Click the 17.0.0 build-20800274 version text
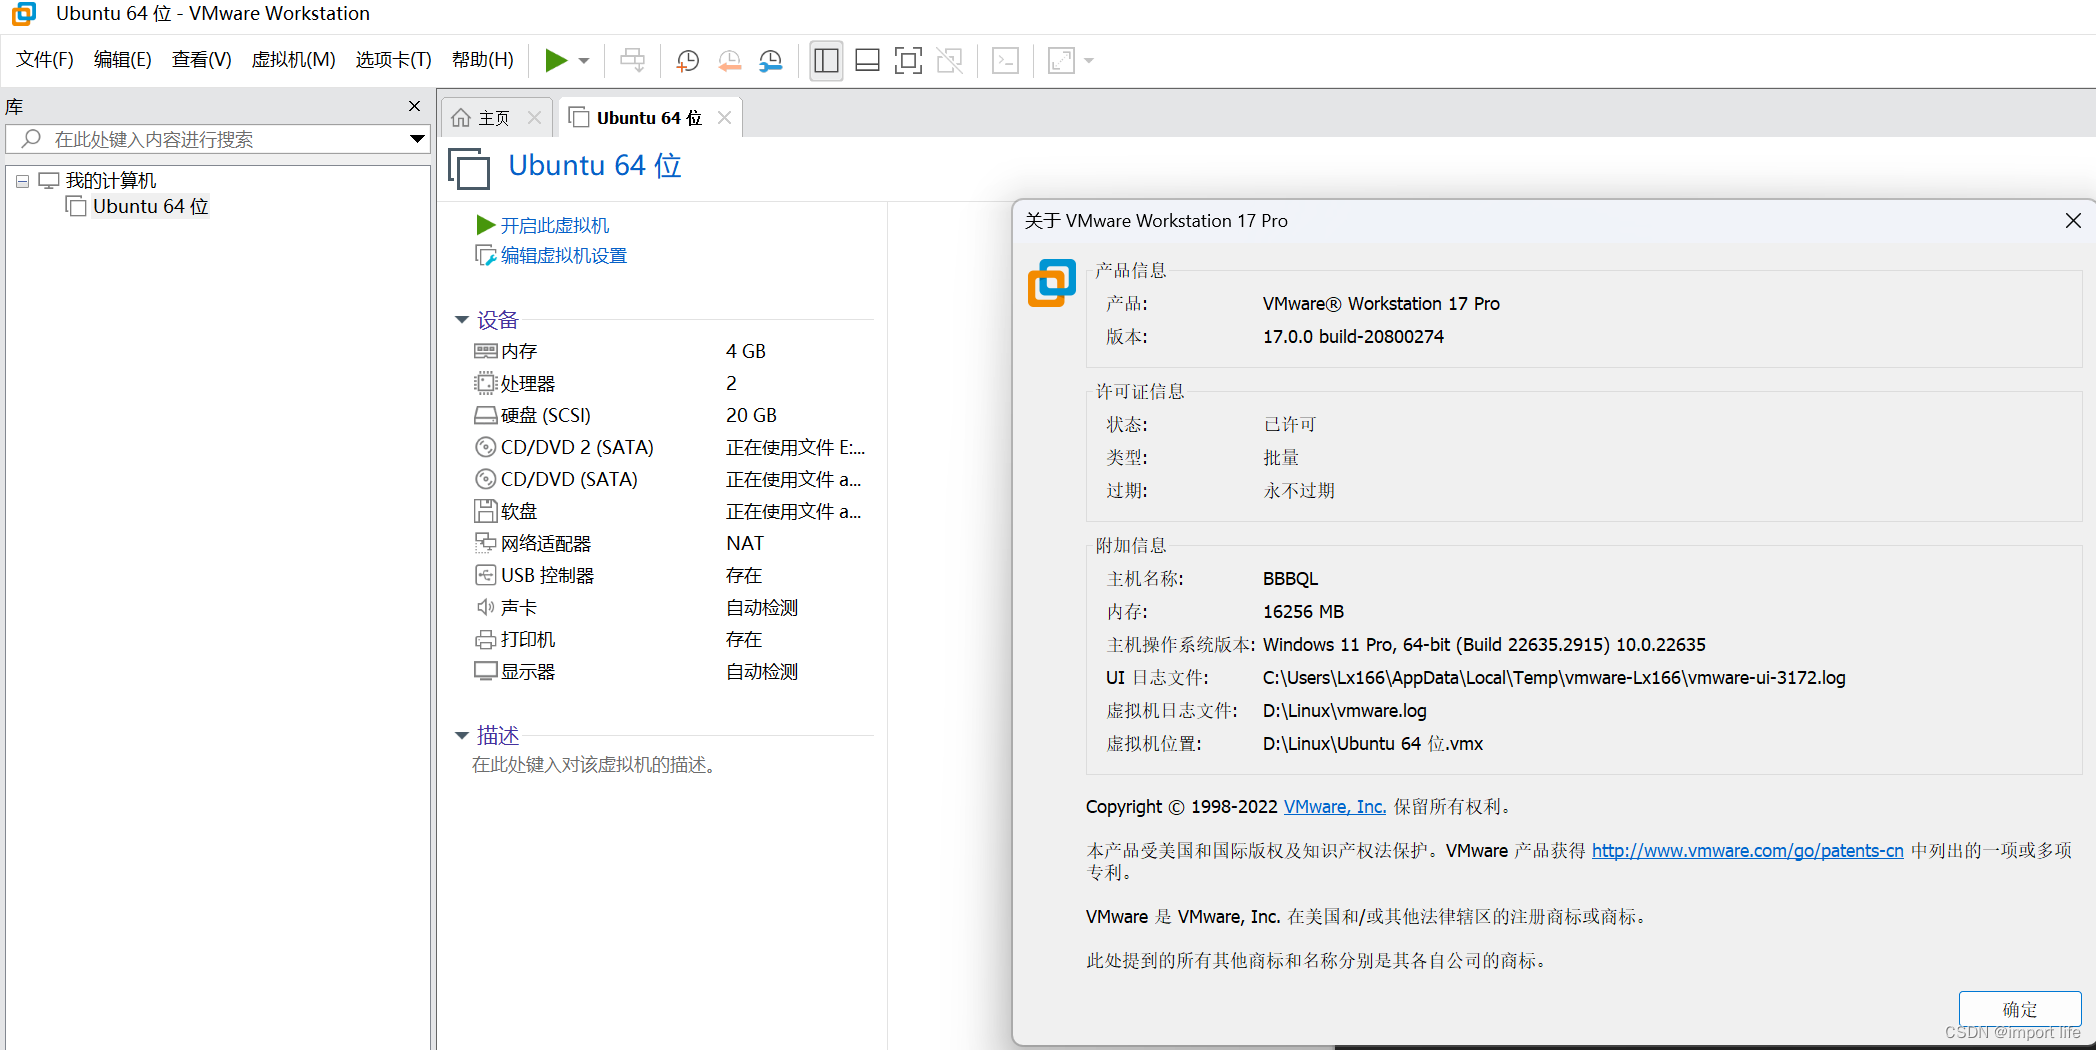The height and width of the screenshot is (1050, 2096). point(1353,337)
